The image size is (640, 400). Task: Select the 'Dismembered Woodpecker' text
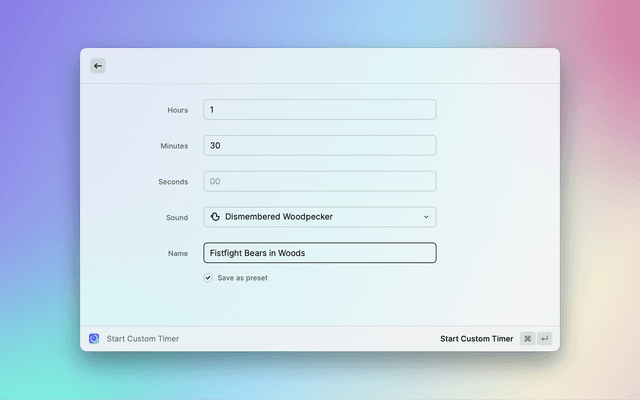pyautogui.click(x=279, y=217)
